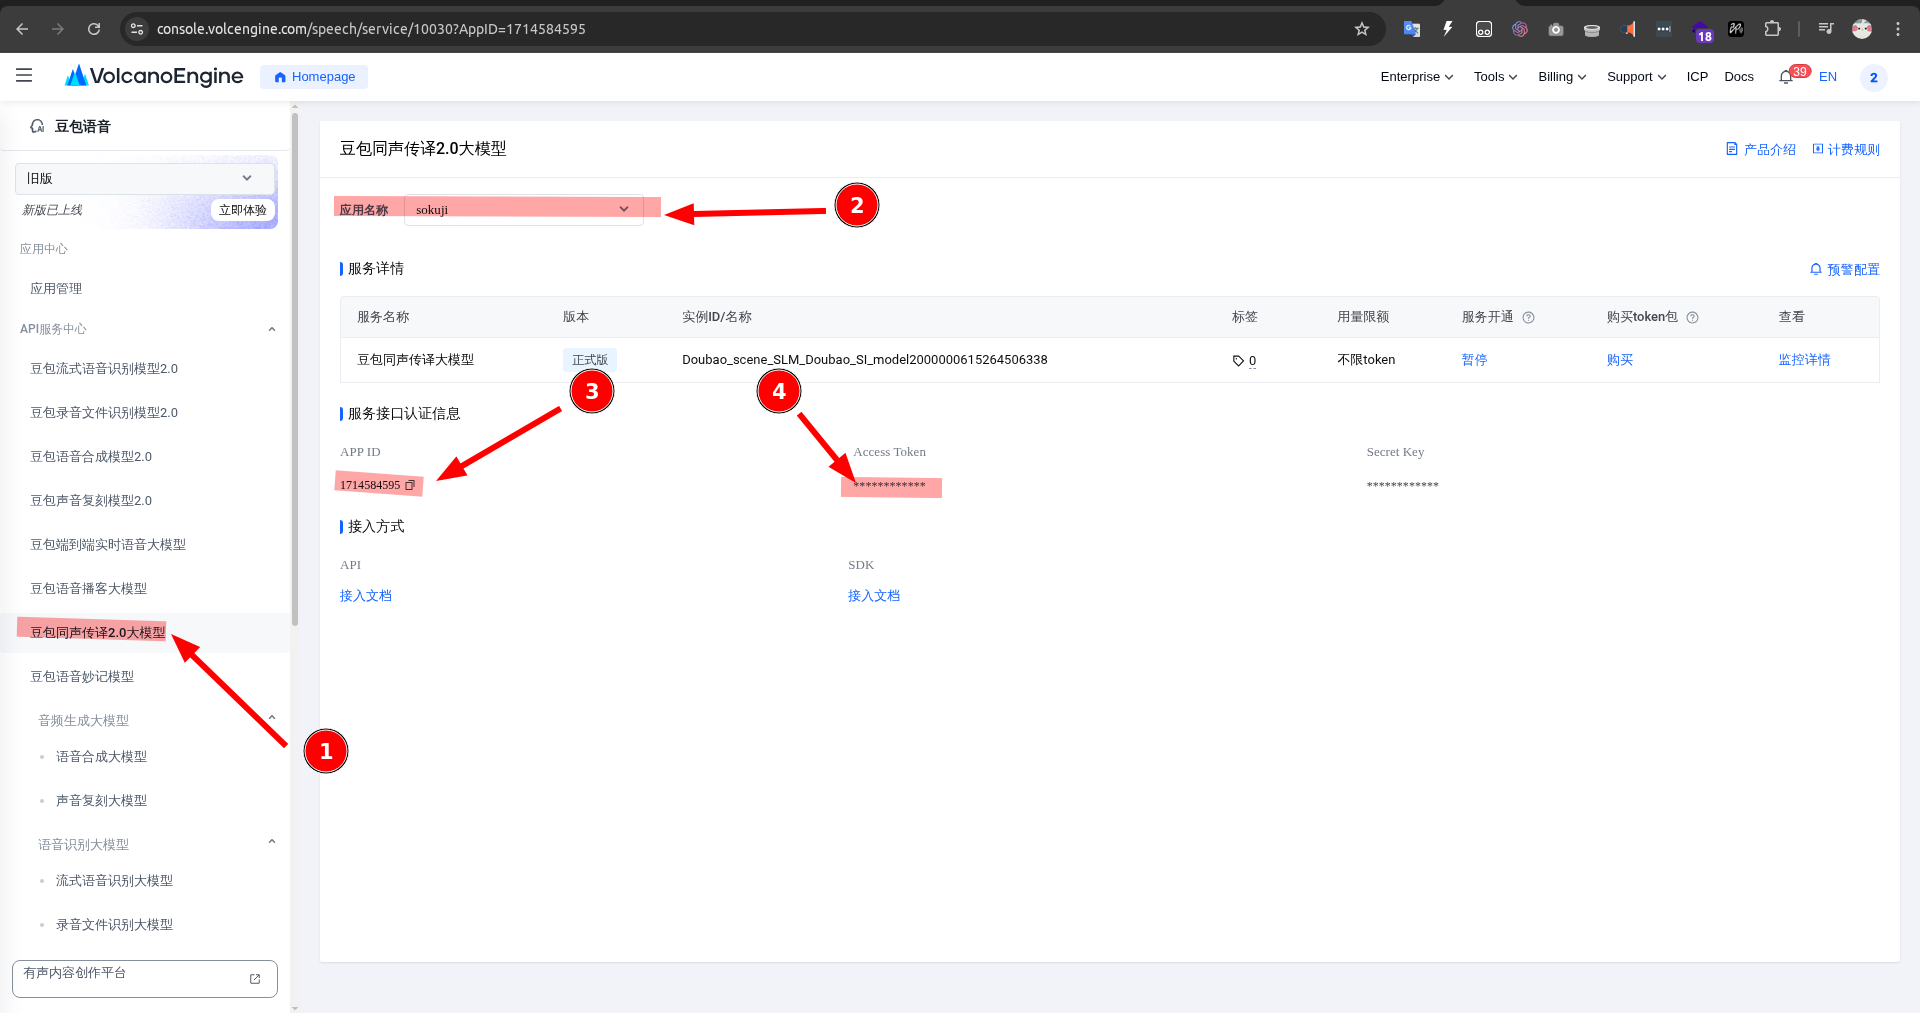Open the Tools dropdown menu

[x=1495, y=77]
